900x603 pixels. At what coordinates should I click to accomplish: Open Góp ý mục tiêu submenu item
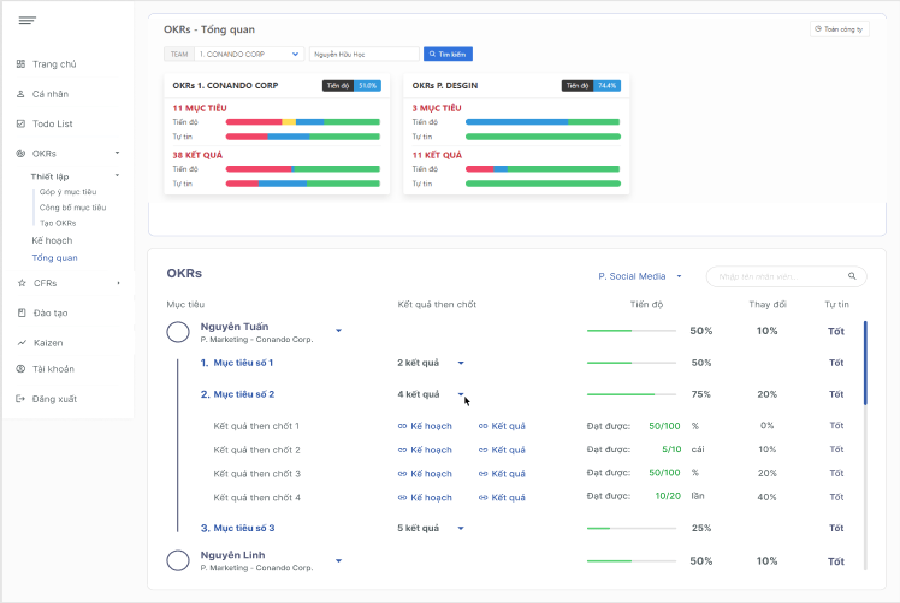[x=68, y=191]
